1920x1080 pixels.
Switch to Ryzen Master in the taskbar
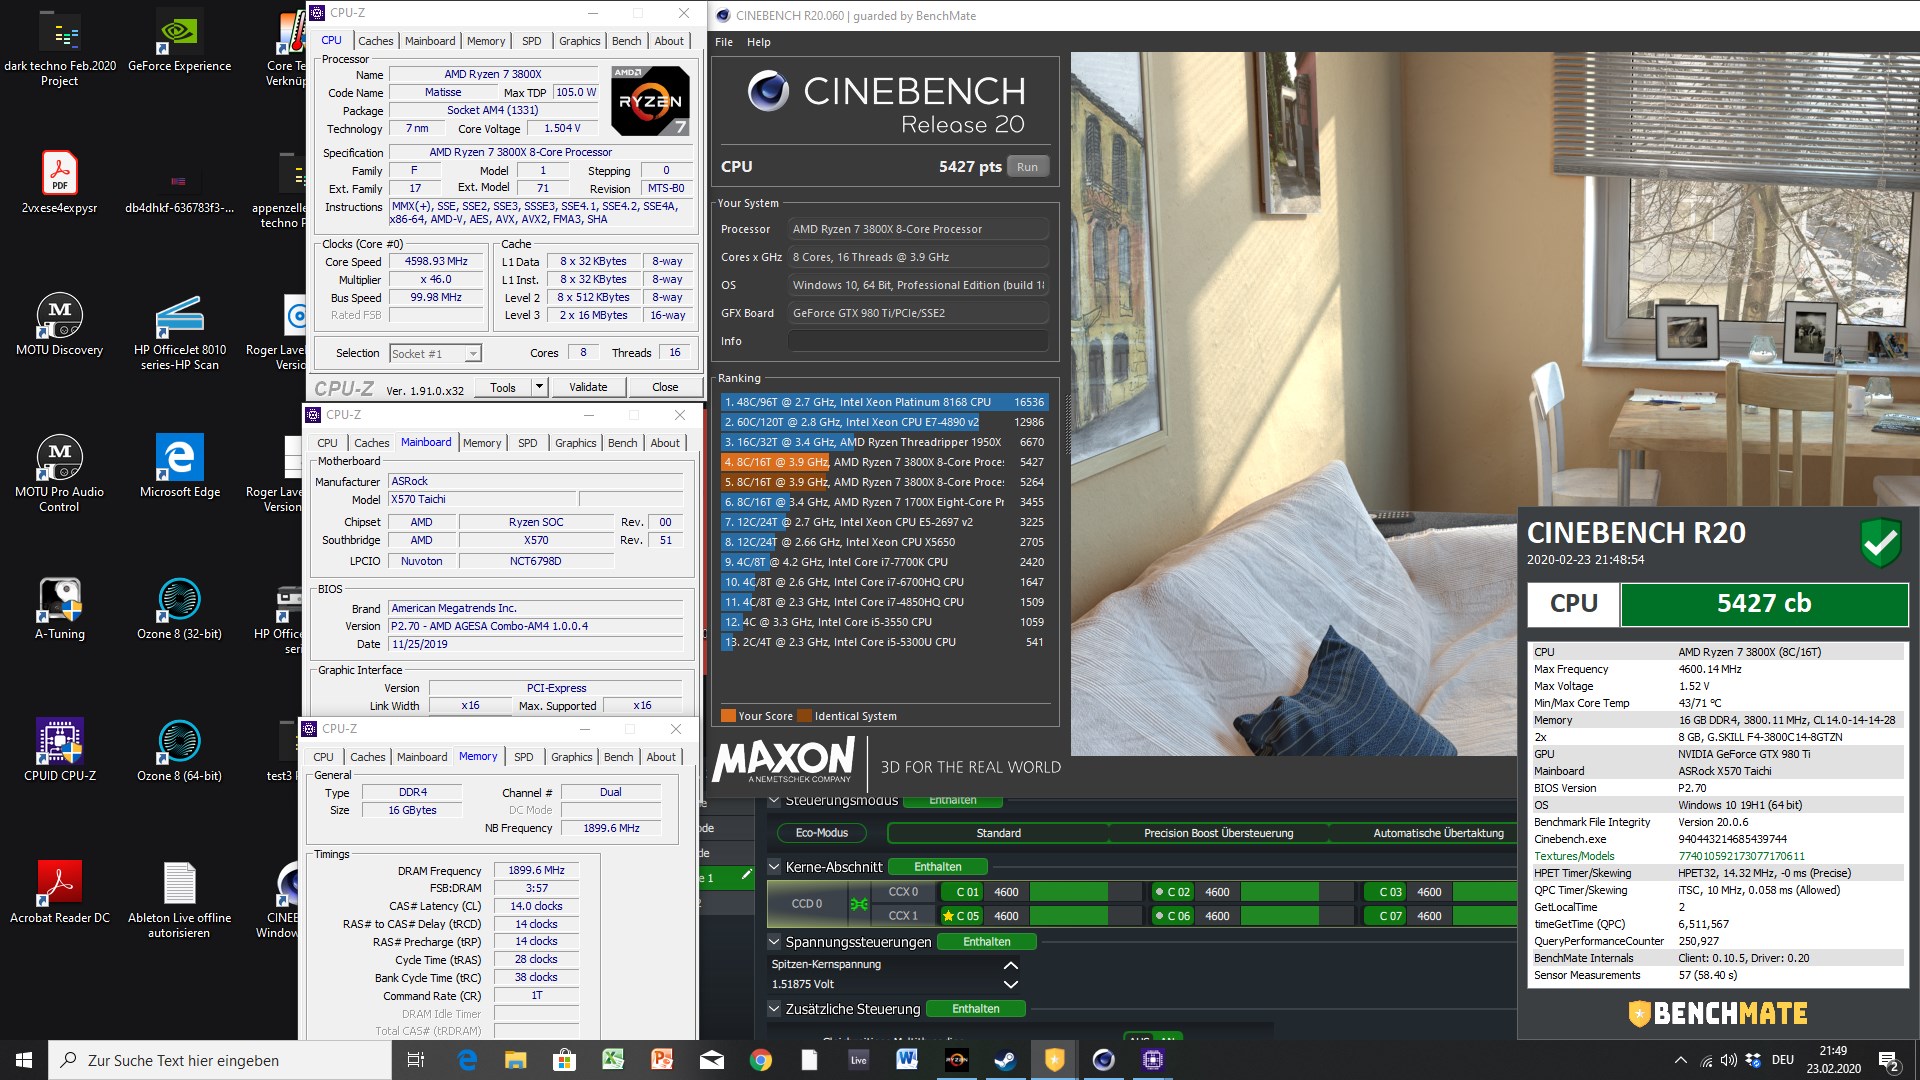[956, 1060]
